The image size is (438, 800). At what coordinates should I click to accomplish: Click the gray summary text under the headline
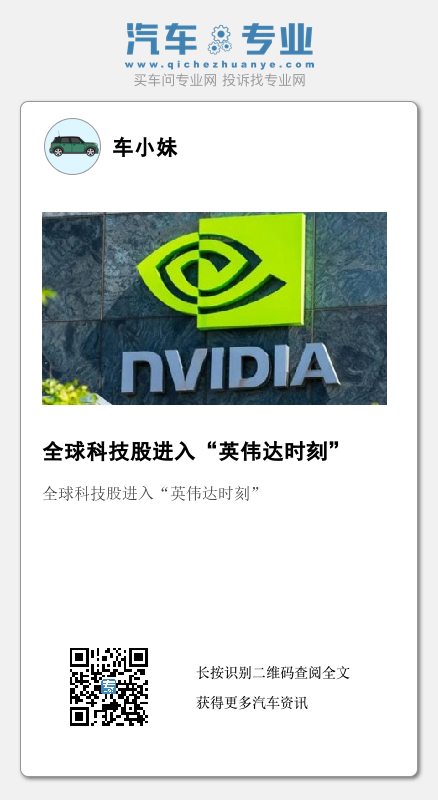tap(152, 493)
